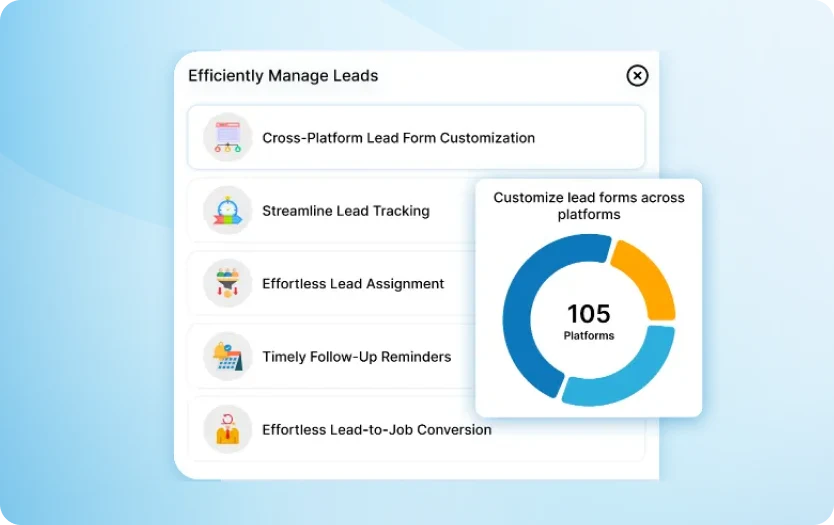
Task: Click the Streamline Lead Tracking stopwatch icon
Action: pos(228,210)
